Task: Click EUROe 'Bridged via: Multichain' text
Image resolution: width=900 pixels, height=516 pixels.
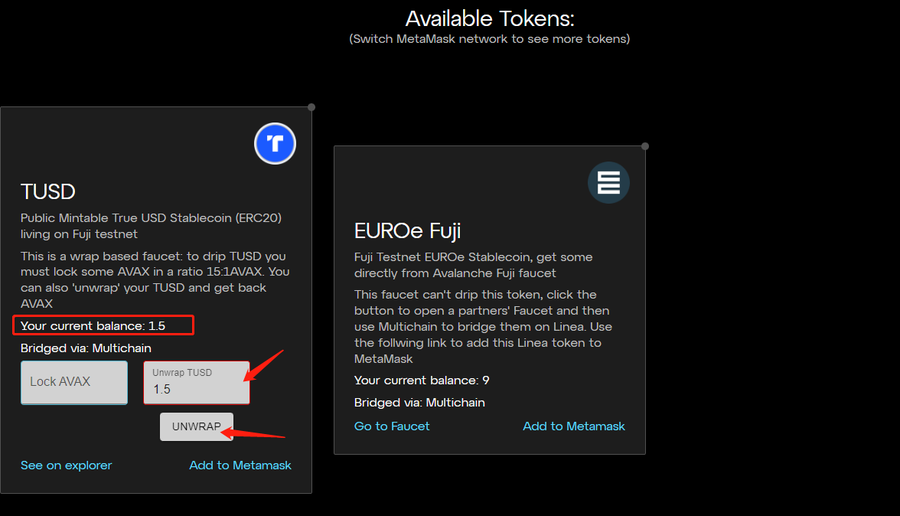Action: coord(420,403)
